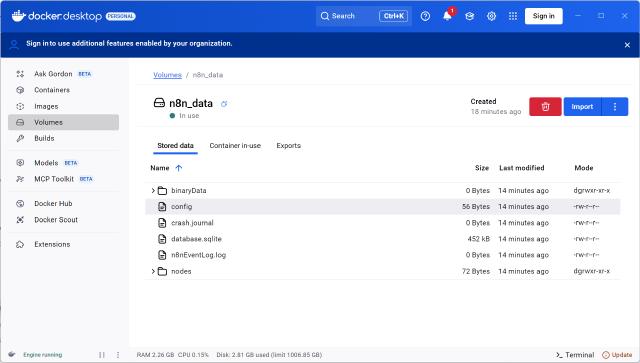
Task: Click the Disk usage status text
Action: [269, 355]
